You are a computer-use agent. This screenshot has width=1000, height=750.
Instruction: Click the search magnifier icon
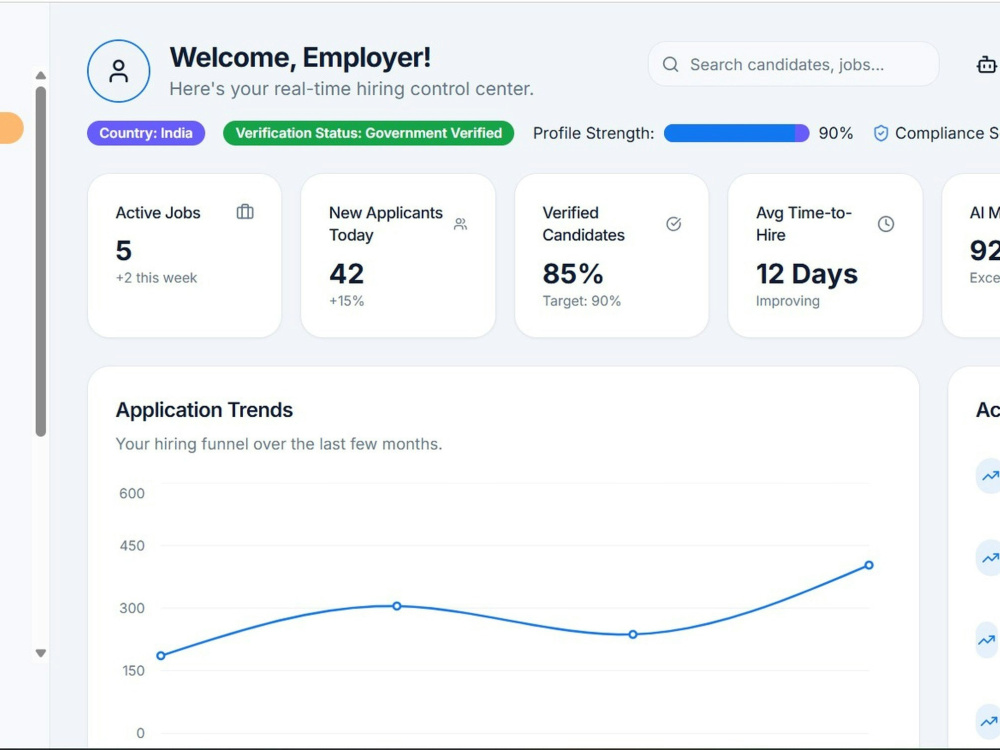670,64
